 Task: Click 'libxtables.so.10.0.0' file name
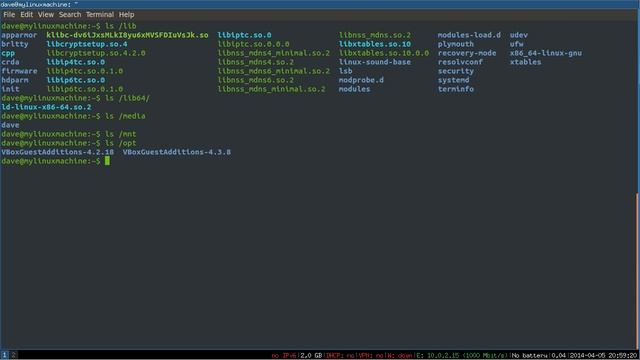384,53
